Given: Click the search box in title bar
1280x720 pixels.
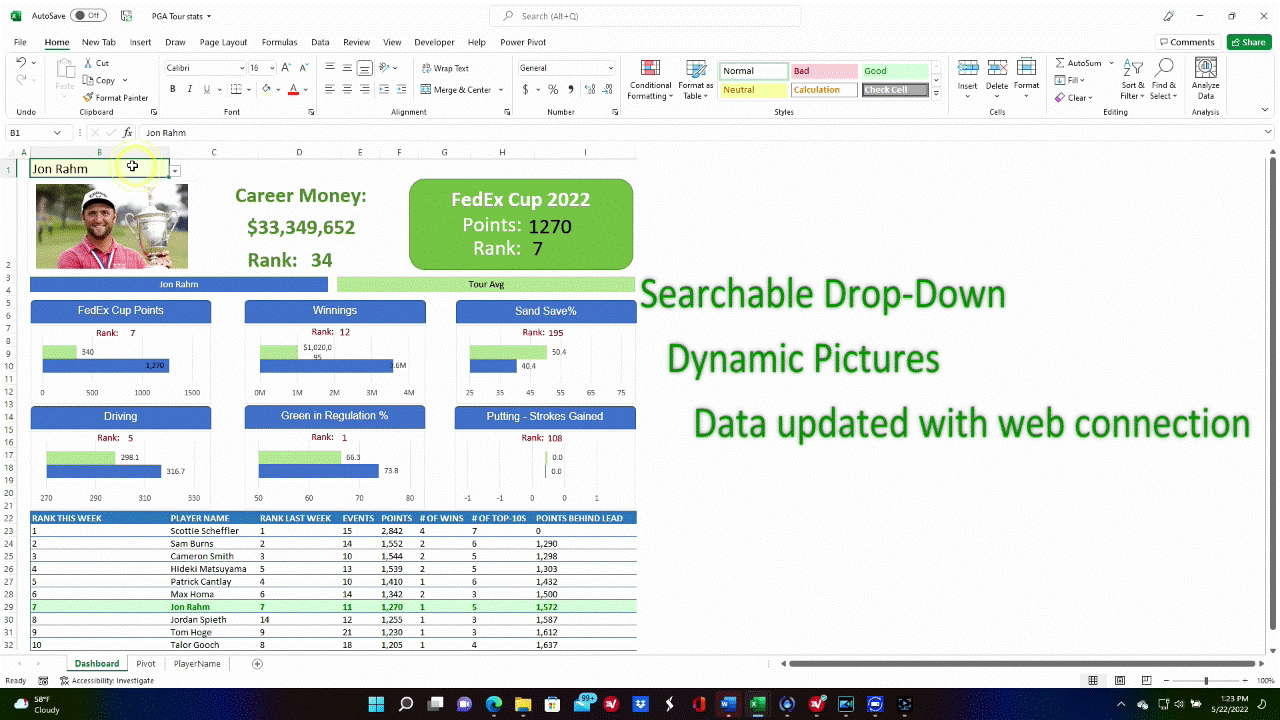Looking at the screenshot, I should (645, 16).
